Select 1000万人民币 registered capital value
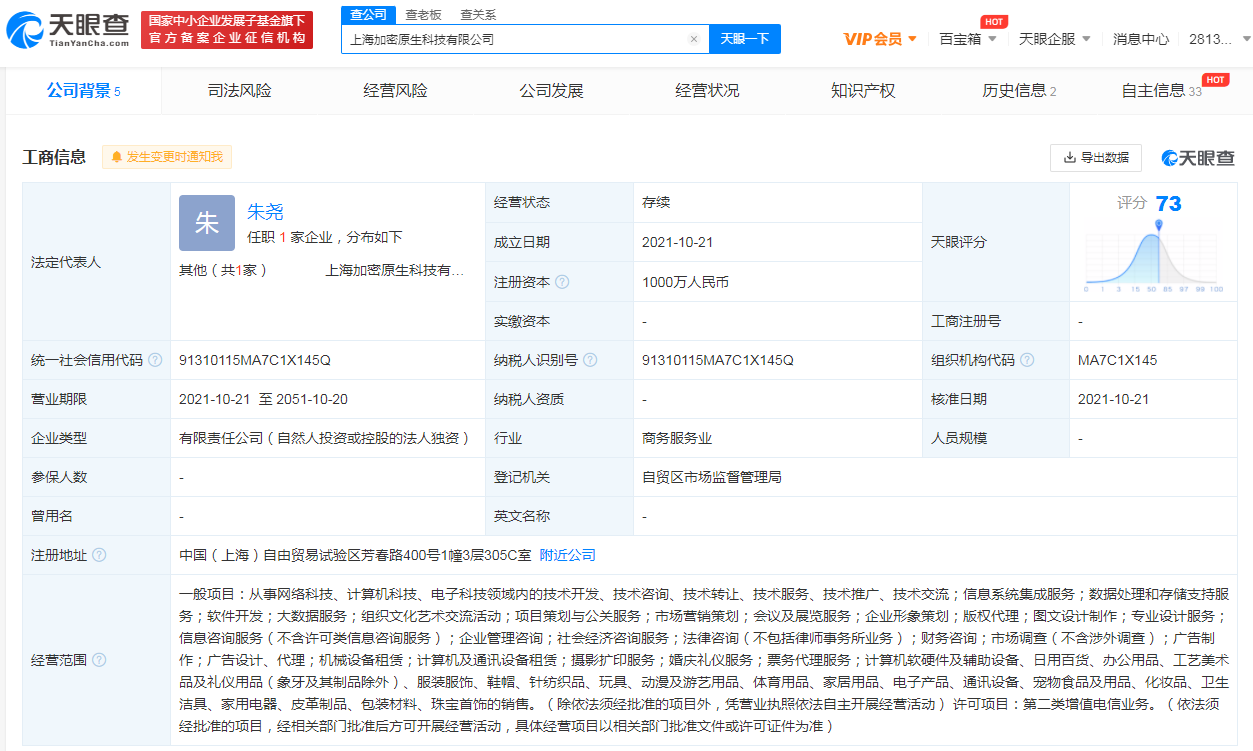 pyautogui.click(x=685, y=282)
